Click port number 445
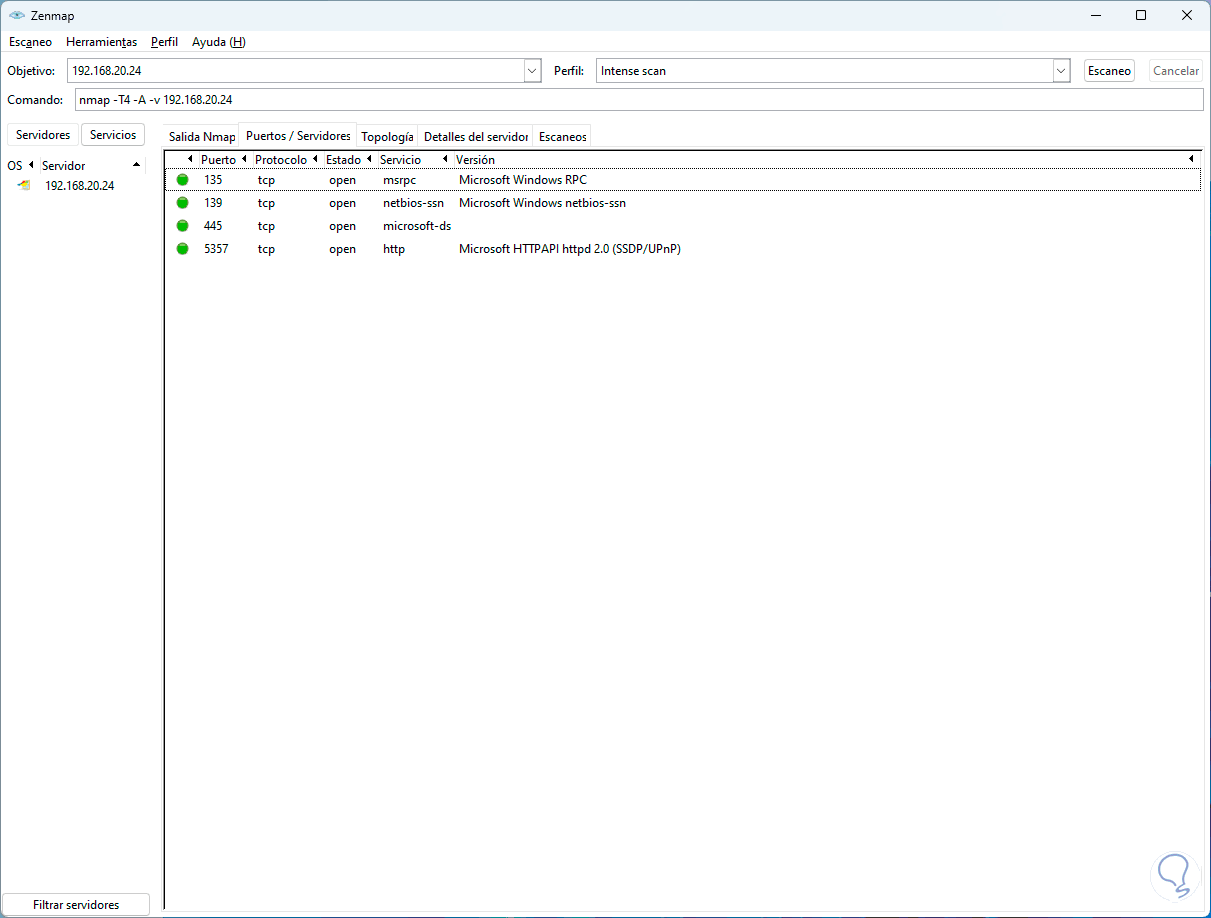1211x918 pixels. tap(213, 226)
